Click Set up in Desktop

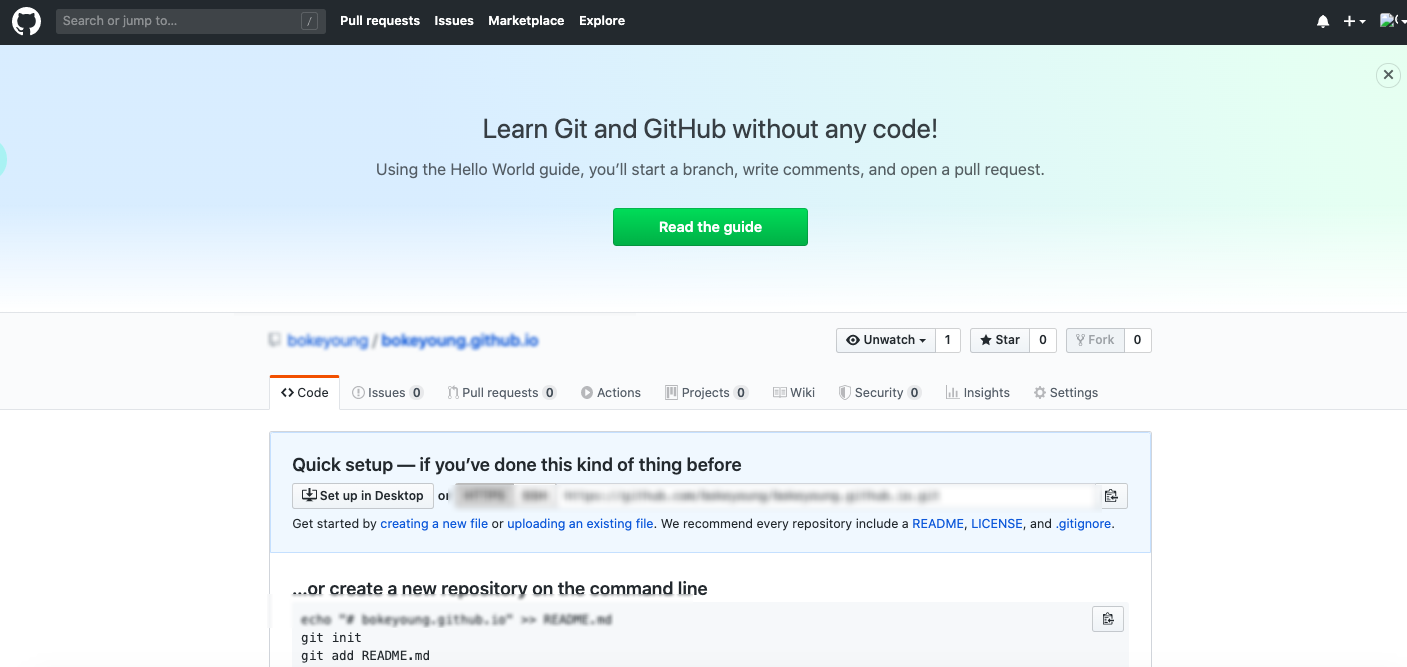point(363,496)
